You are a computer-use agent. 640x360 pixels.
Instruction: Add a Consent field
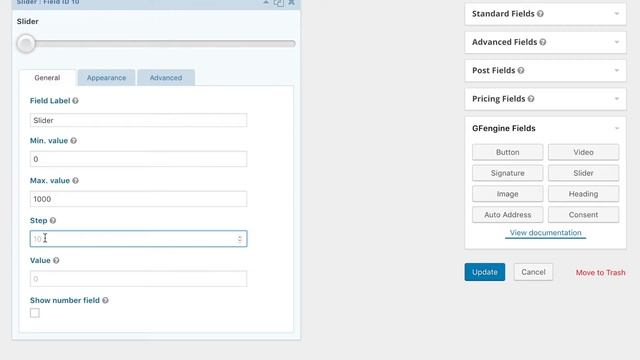[x=583, y=215]
